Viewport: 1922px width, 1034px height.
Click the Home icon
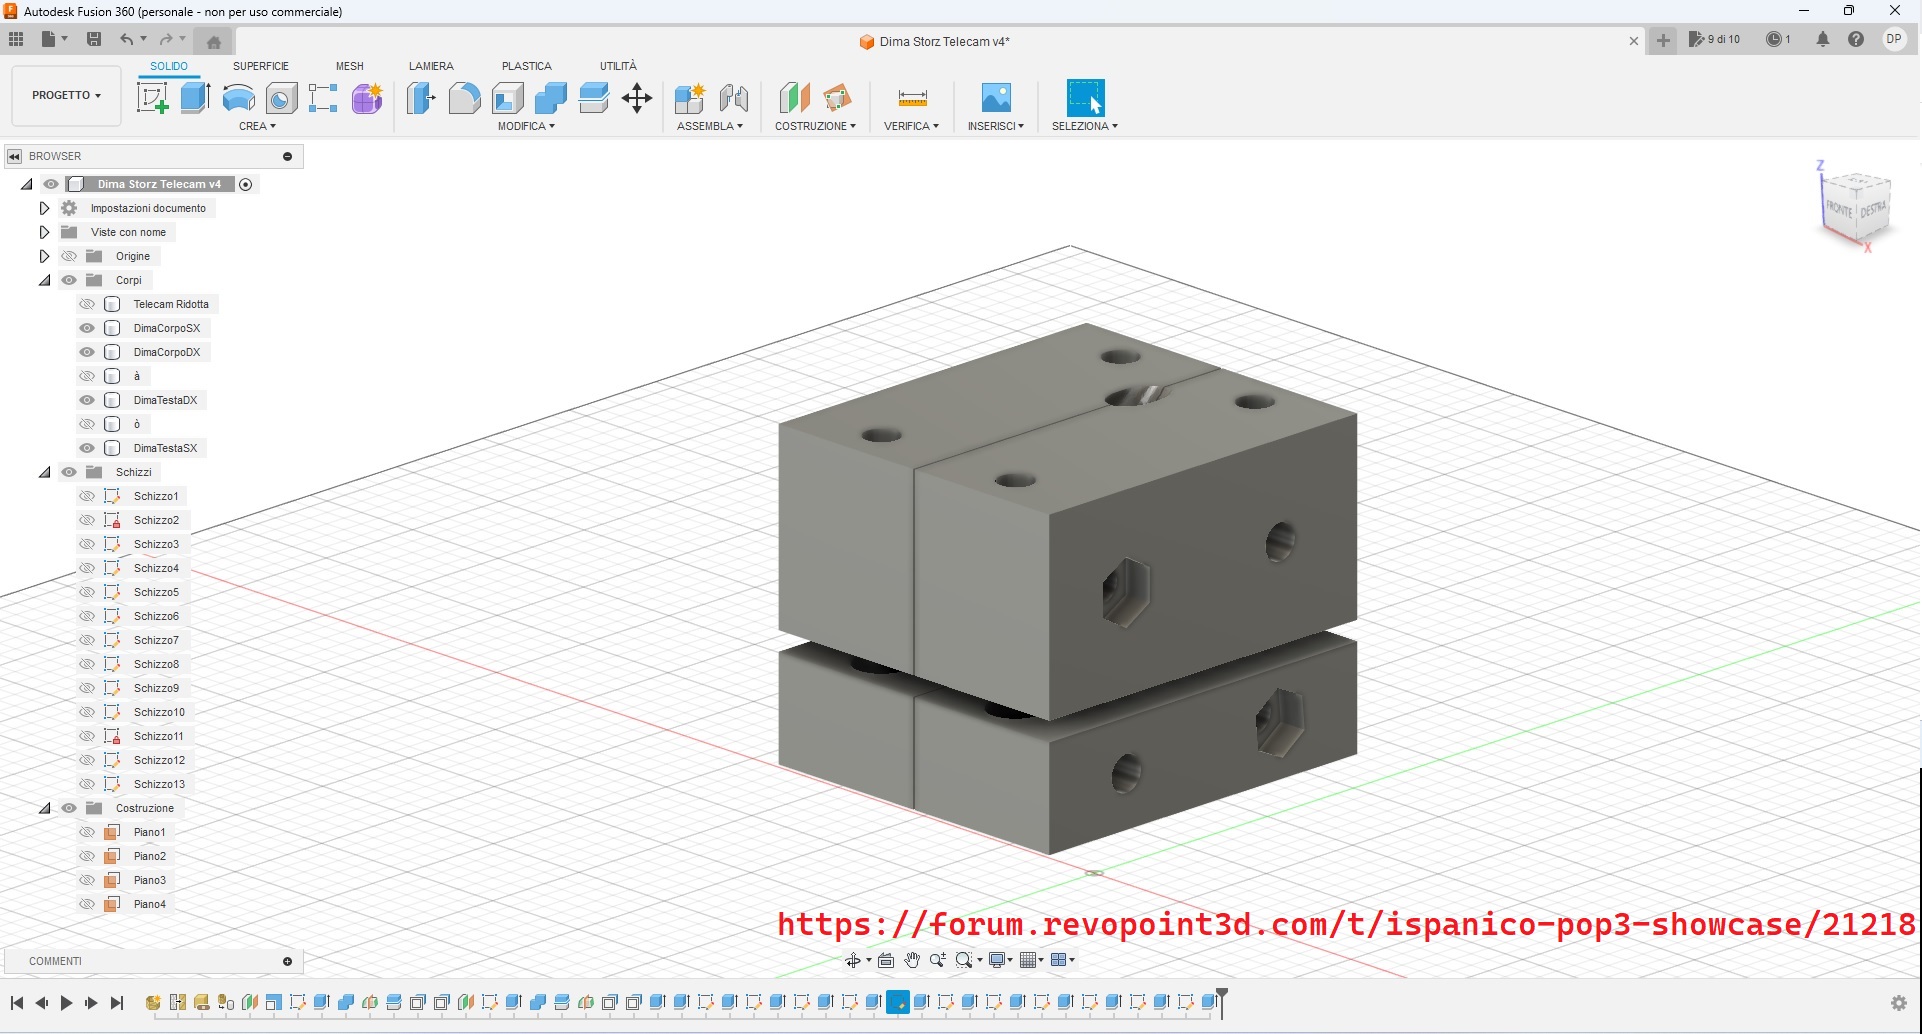click(x=213, y=41)
